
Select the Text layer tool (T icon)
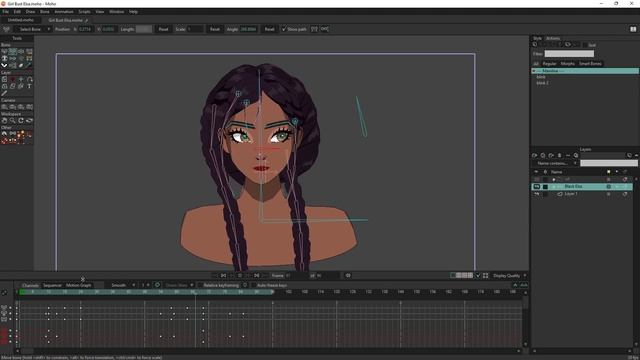(x=29, y=86)
